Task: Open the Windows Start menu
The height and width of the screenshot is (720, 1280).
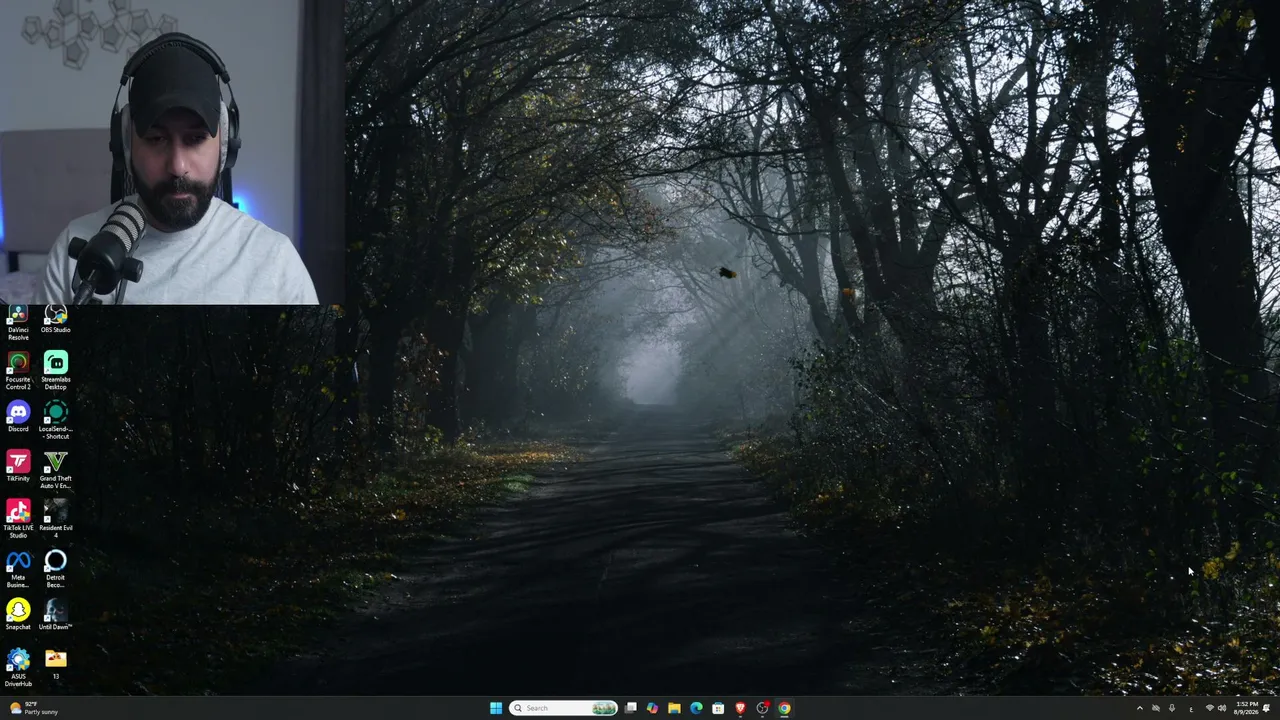Action: 496,708
